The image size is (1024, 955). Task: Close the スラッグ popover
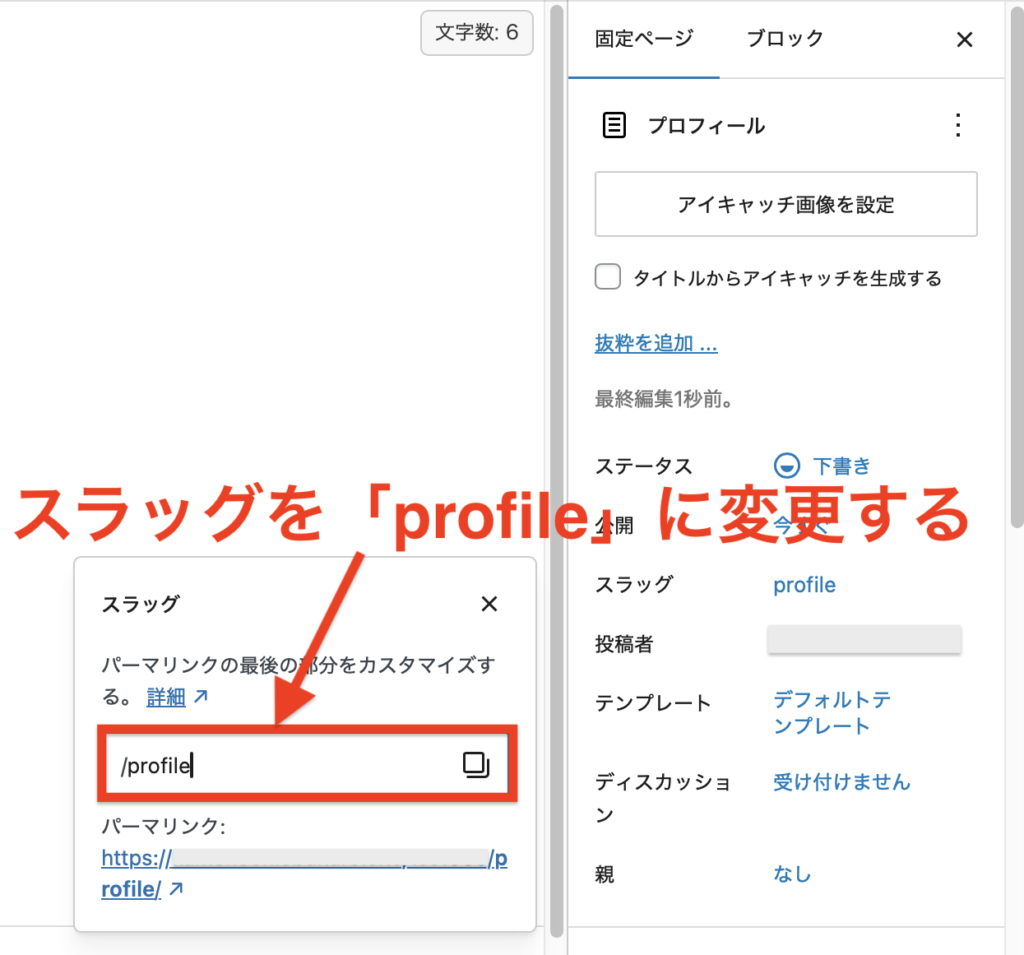pos(488,604)
